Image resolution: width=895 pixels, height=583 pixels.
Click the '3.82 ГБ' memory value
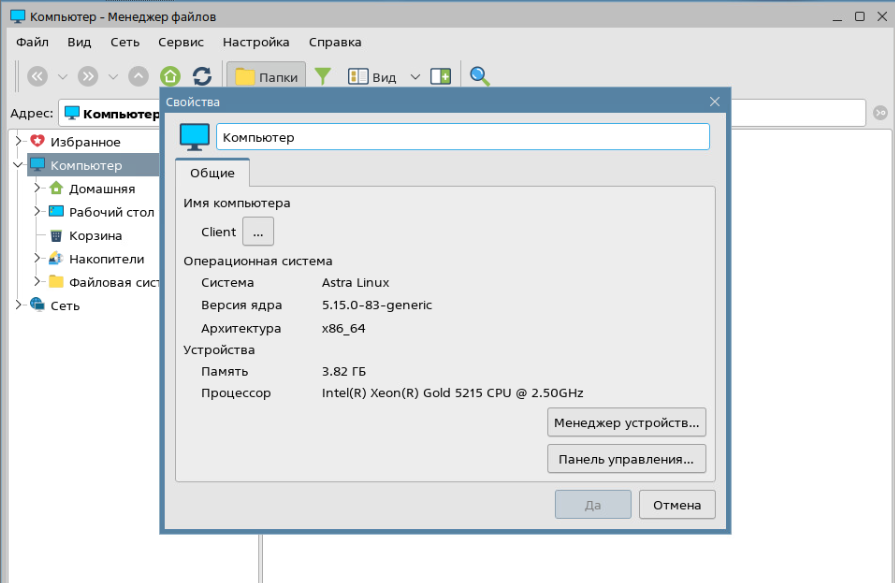click(x=344, y=371)
